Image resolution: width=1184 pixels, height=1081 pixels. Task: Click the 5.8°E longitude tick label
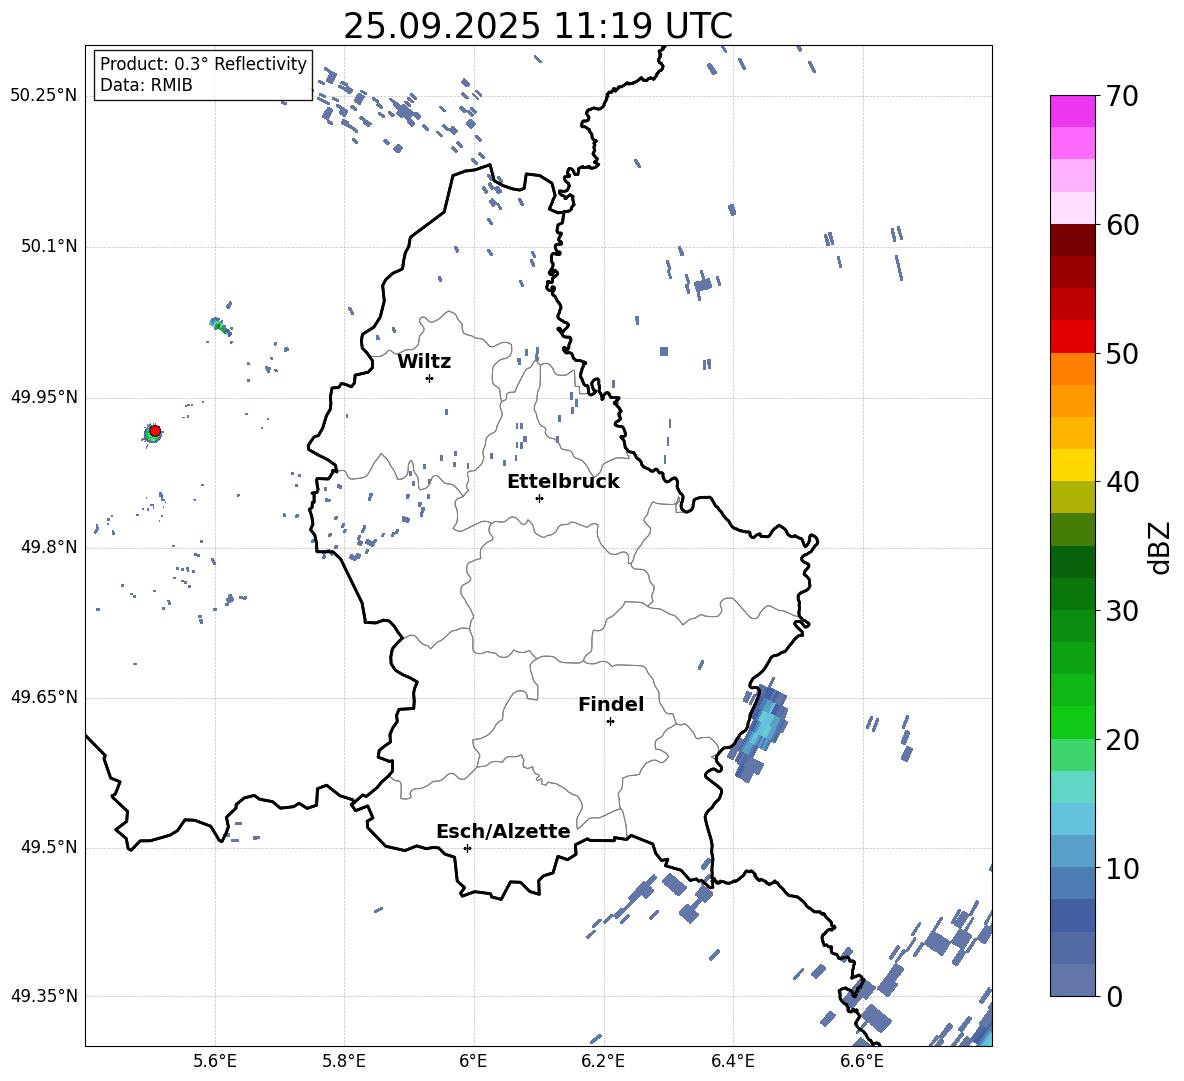coord(344,1061)
